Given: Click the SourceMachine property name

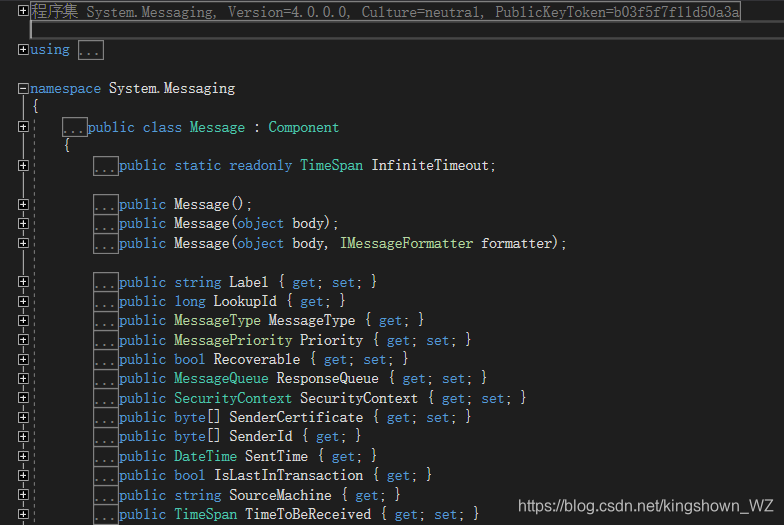Looking at the screenshot, I should coord(280,495).
